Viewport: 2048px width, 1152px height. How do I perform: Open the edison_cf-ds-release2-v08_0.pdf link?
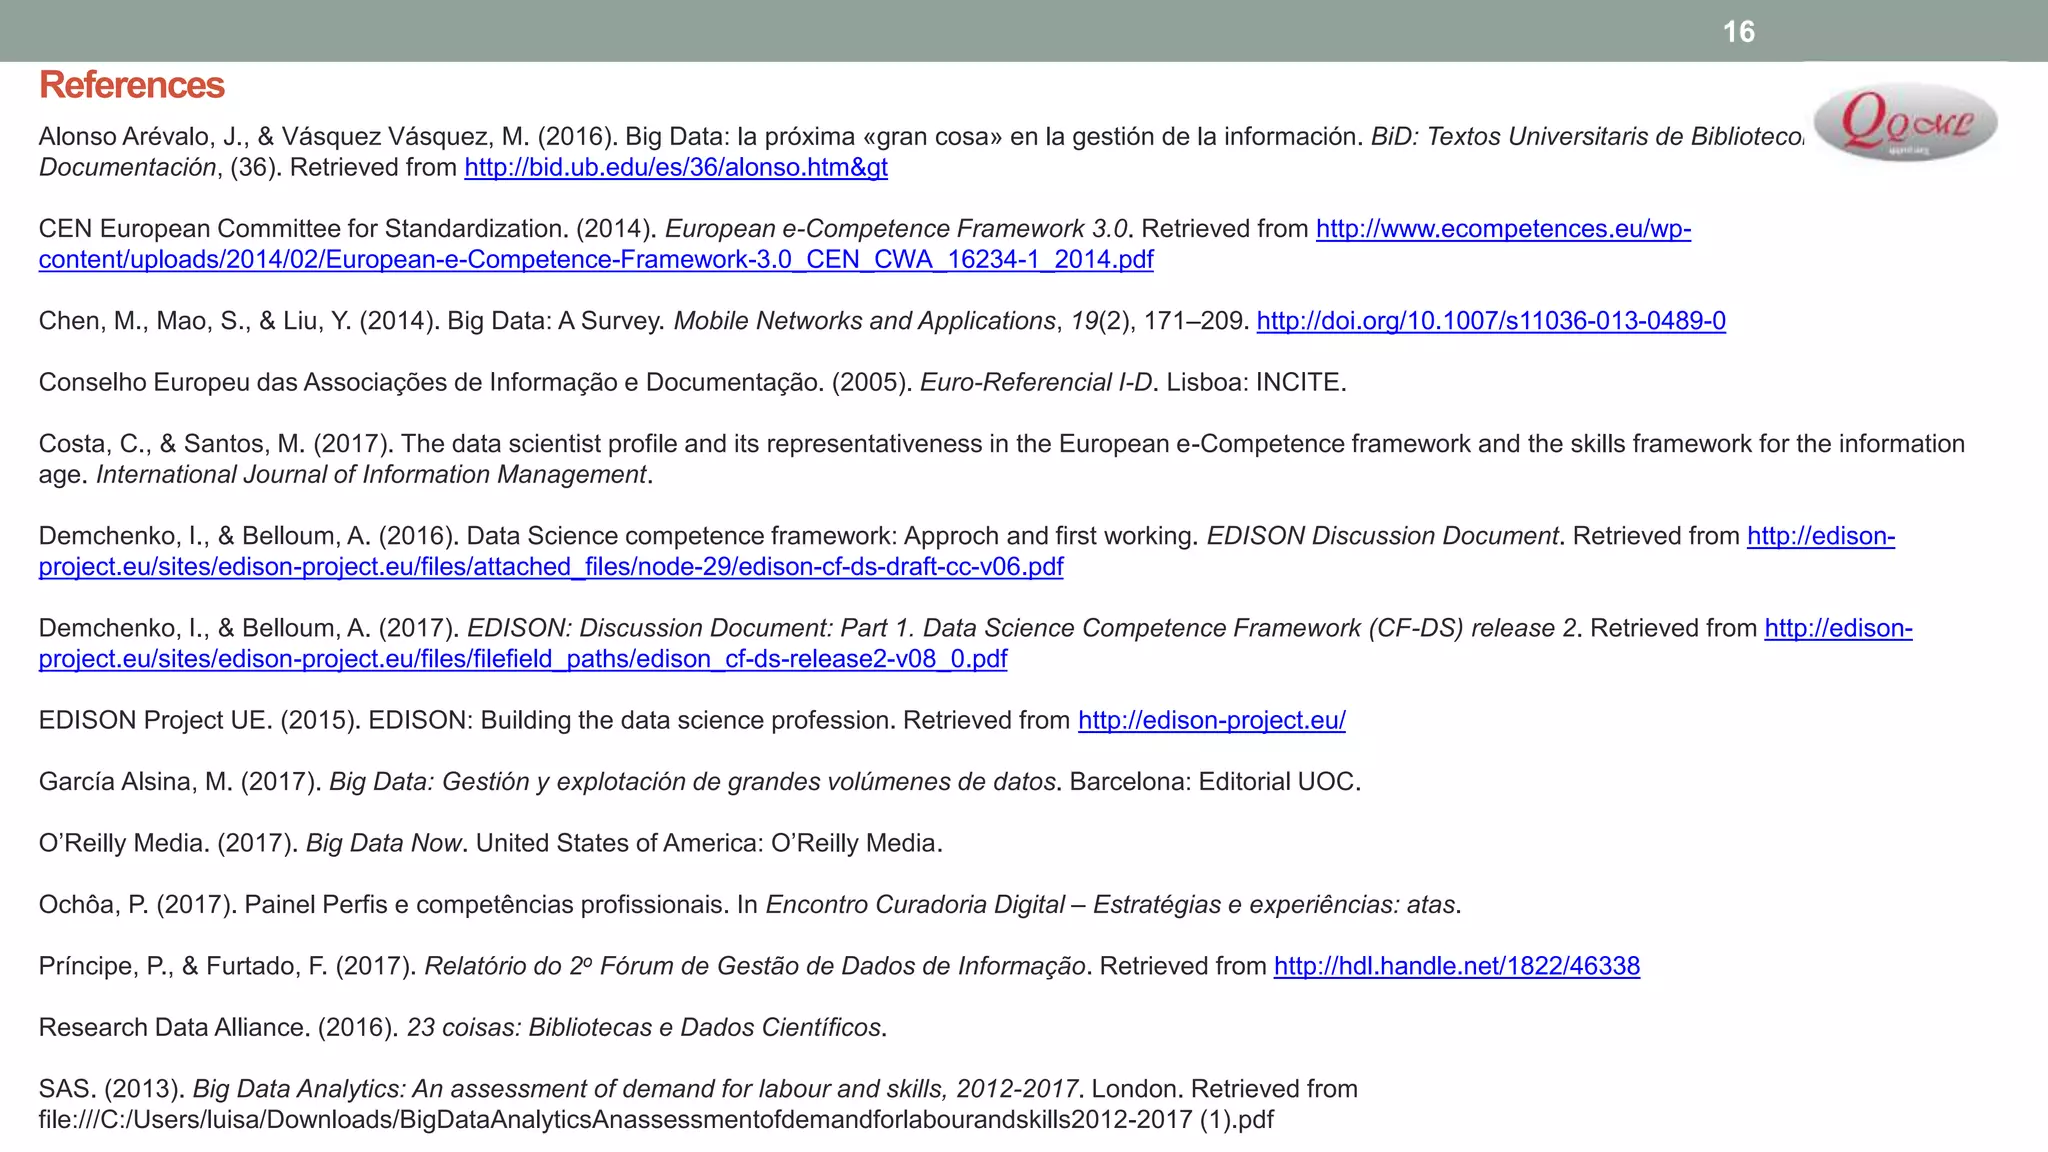pos(523,659)
